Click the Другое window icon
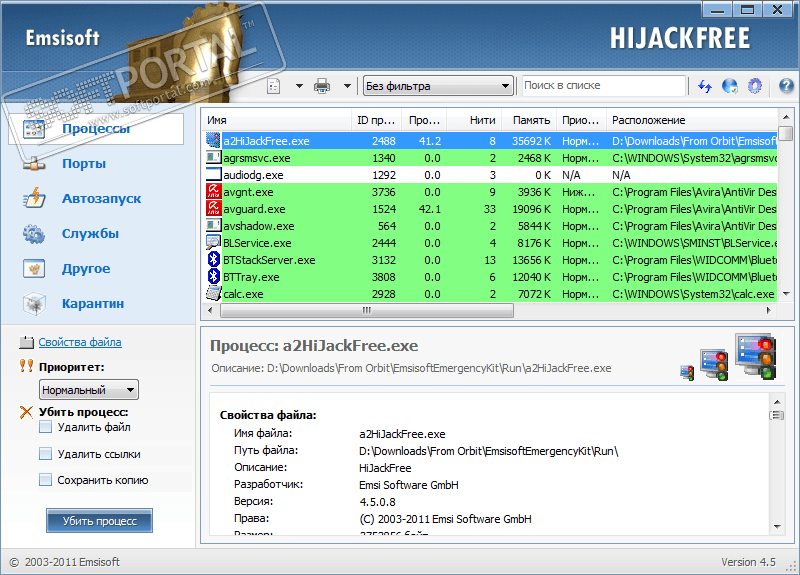 [34, 268]
